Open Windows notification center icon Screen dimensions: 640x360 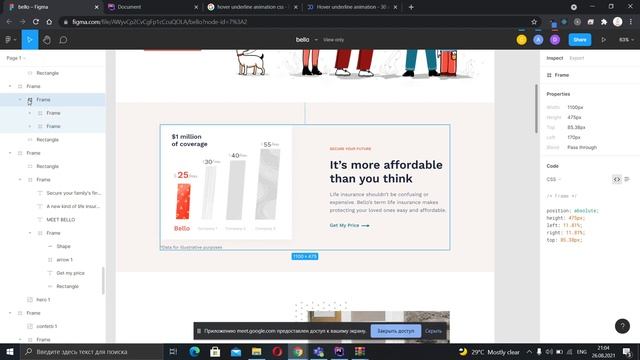(627, 351)
